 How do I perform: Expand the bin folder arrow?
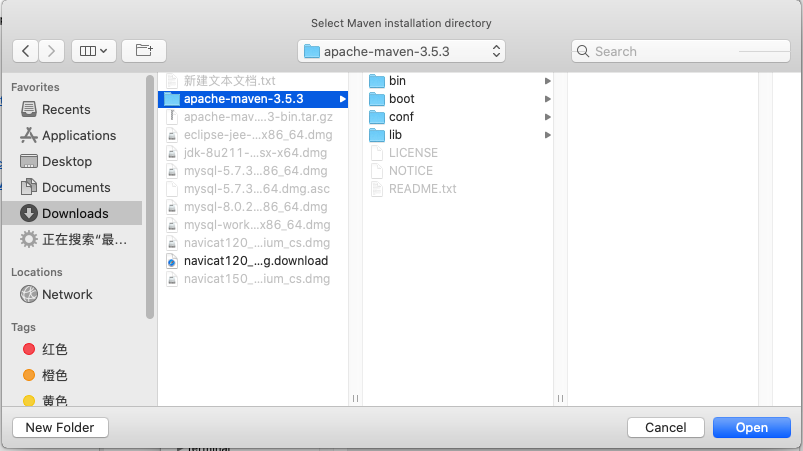(547, 81)
